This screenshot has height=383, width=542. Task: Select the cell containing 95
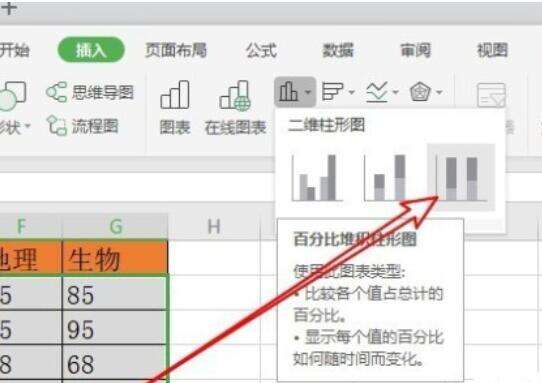(x=115, y=328)
